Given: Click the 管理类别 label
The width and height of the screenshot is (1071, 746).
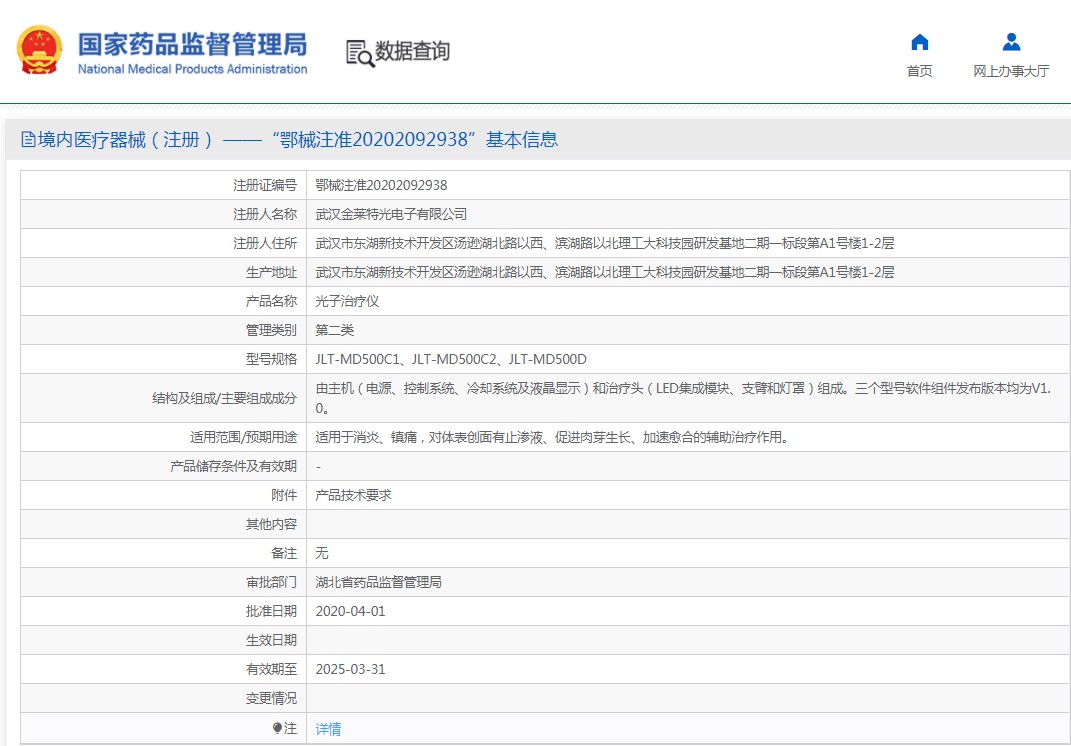Looking at the screenshot, I should click(271, 331).
